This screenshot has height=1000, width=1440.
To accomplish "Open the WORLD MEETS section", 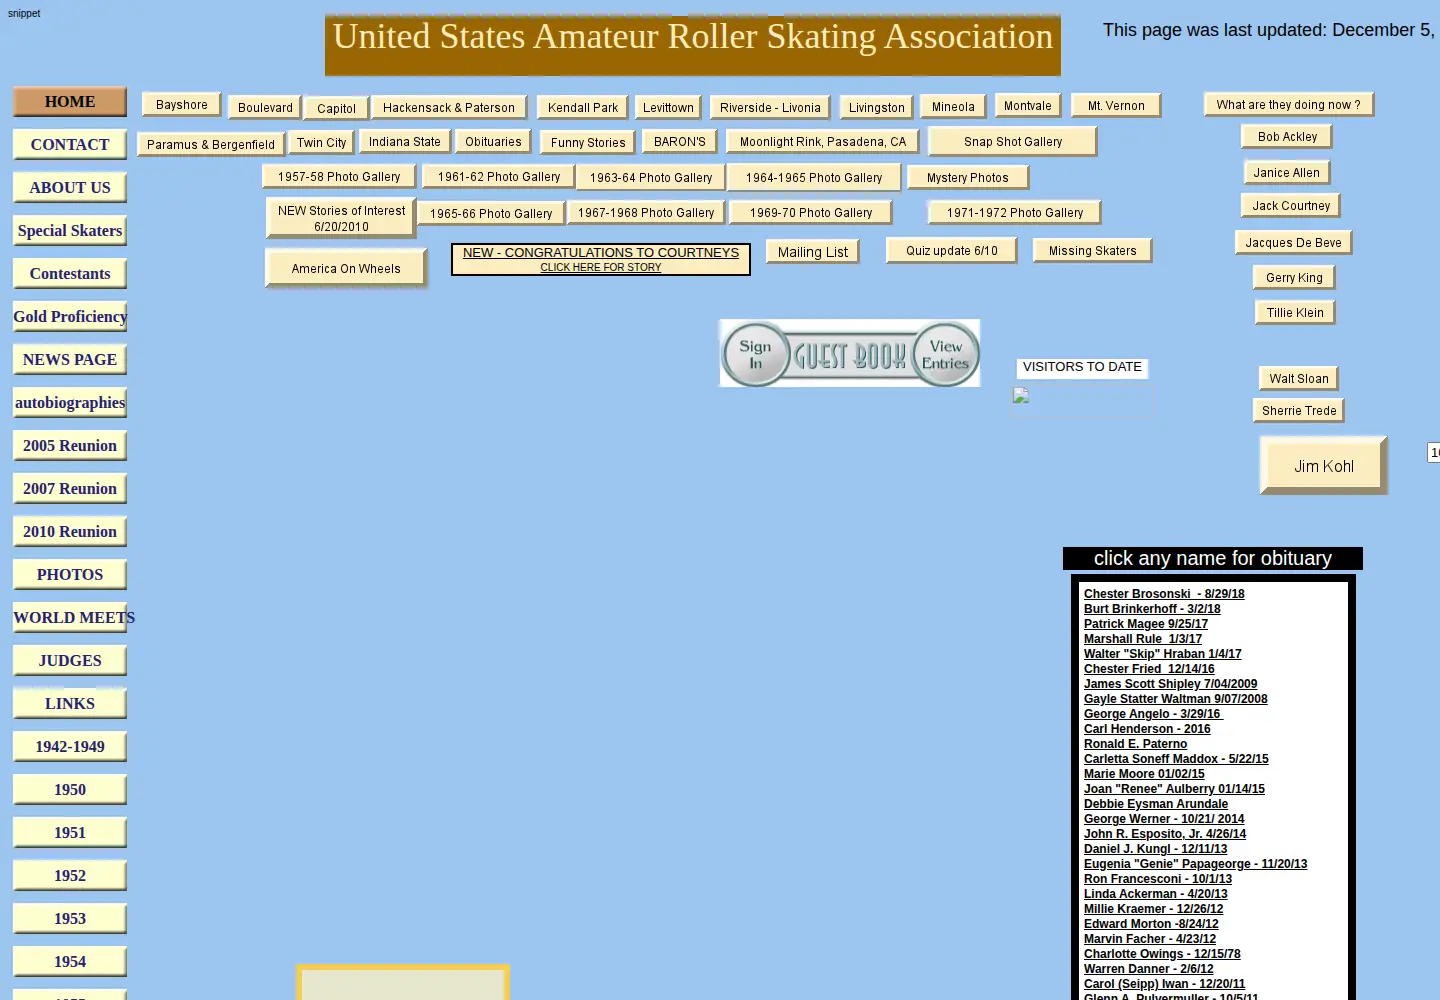I will [x=70, y=618].
